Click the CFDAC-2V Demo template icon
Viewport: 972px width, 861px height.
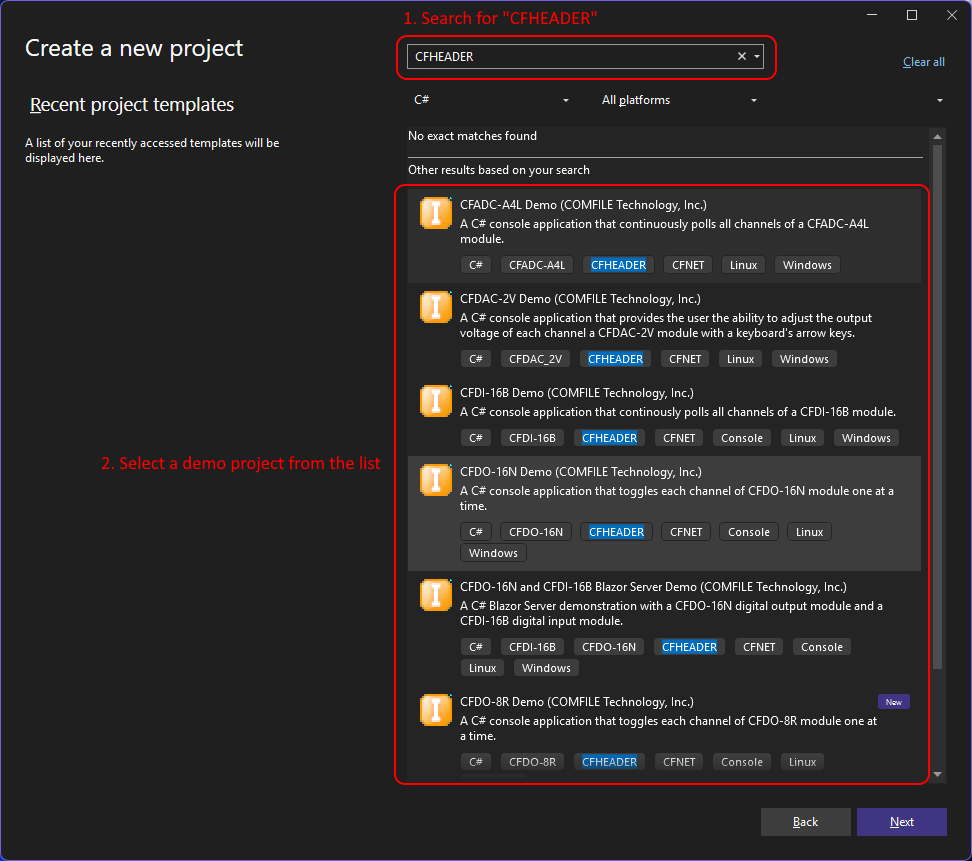[x=436, y=307]
